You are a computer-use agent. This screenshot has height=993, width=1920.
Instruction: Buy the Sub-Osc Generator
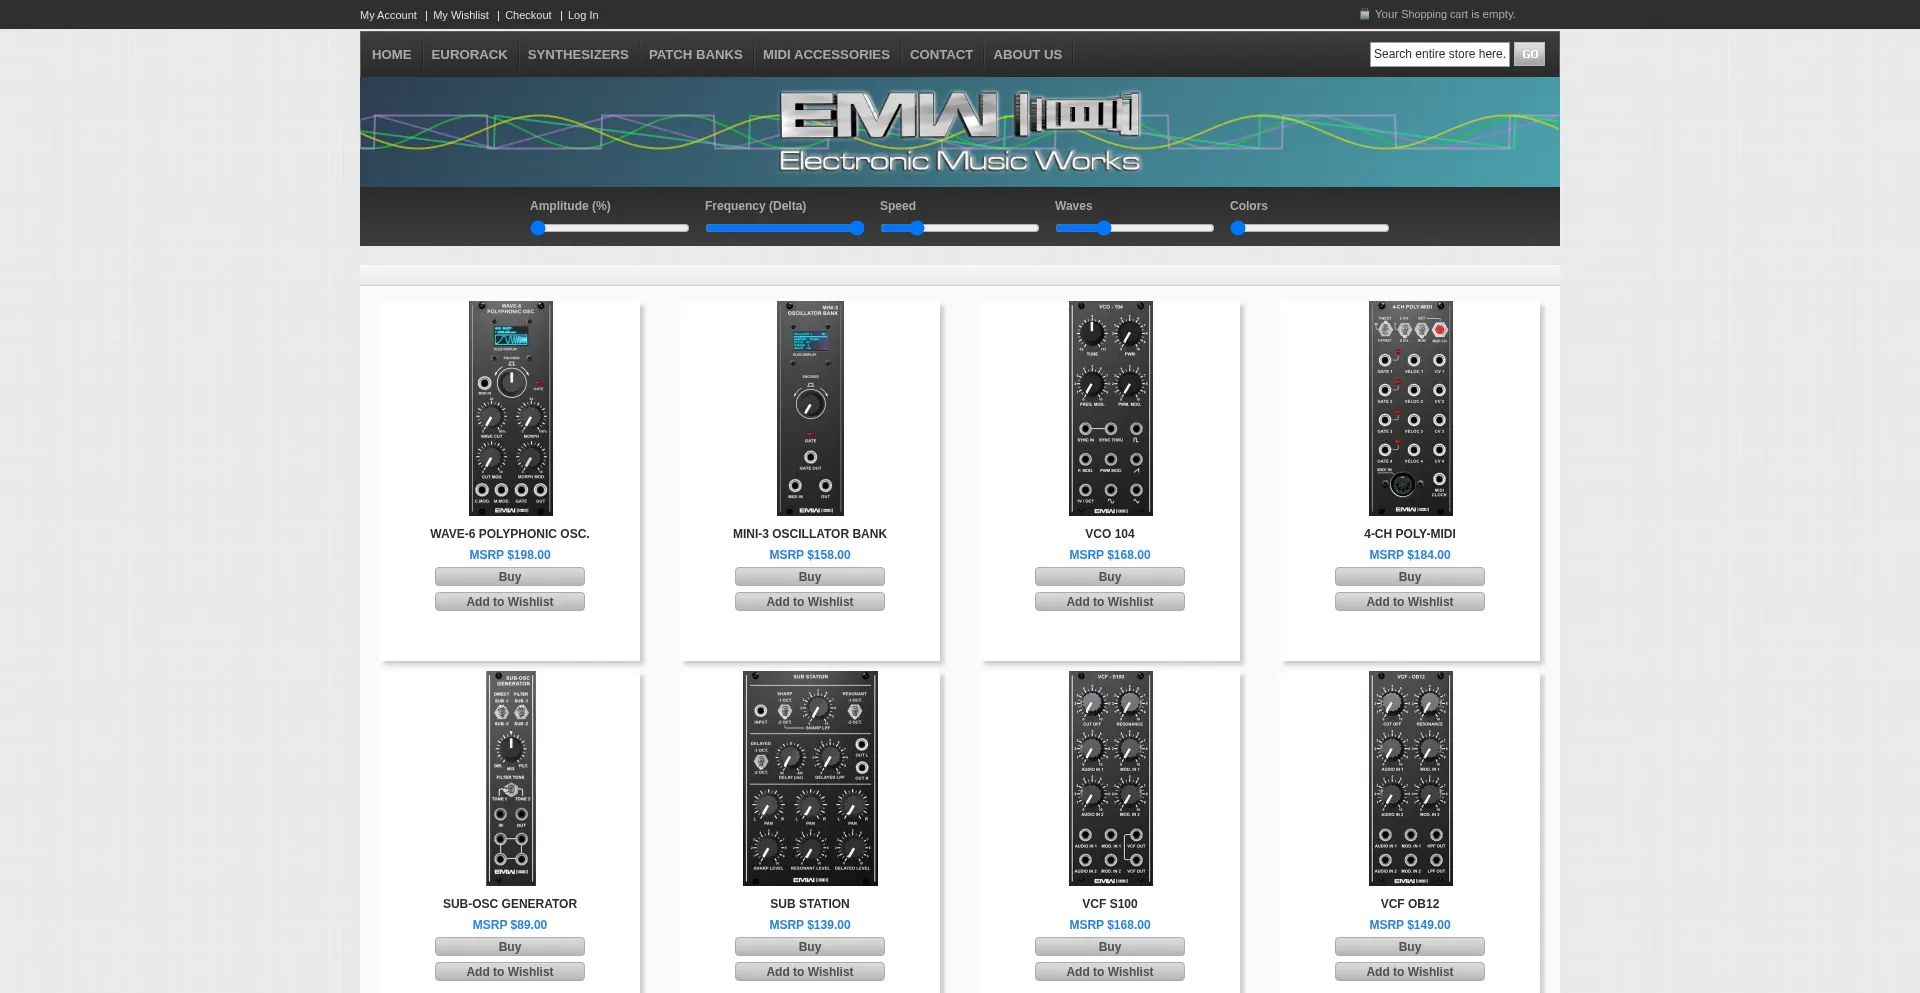(510, 947)
